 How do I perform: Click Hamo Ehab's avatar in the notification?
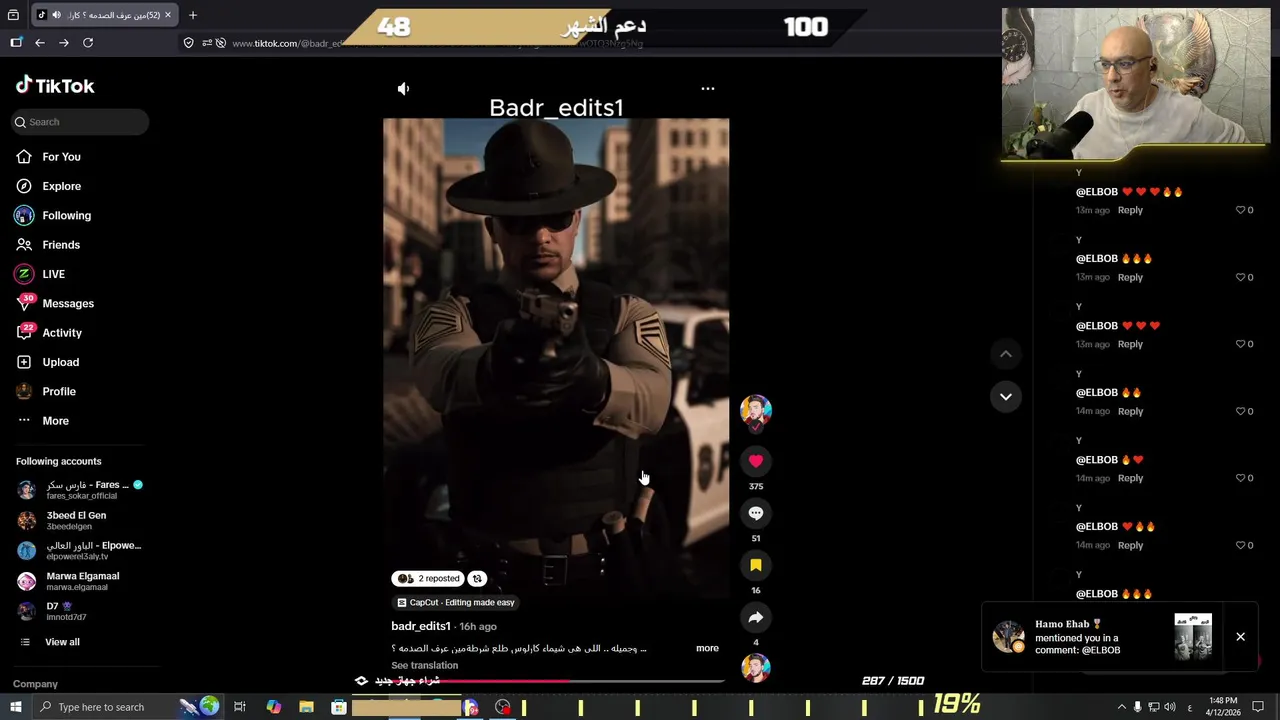[x=1008, y=637]
